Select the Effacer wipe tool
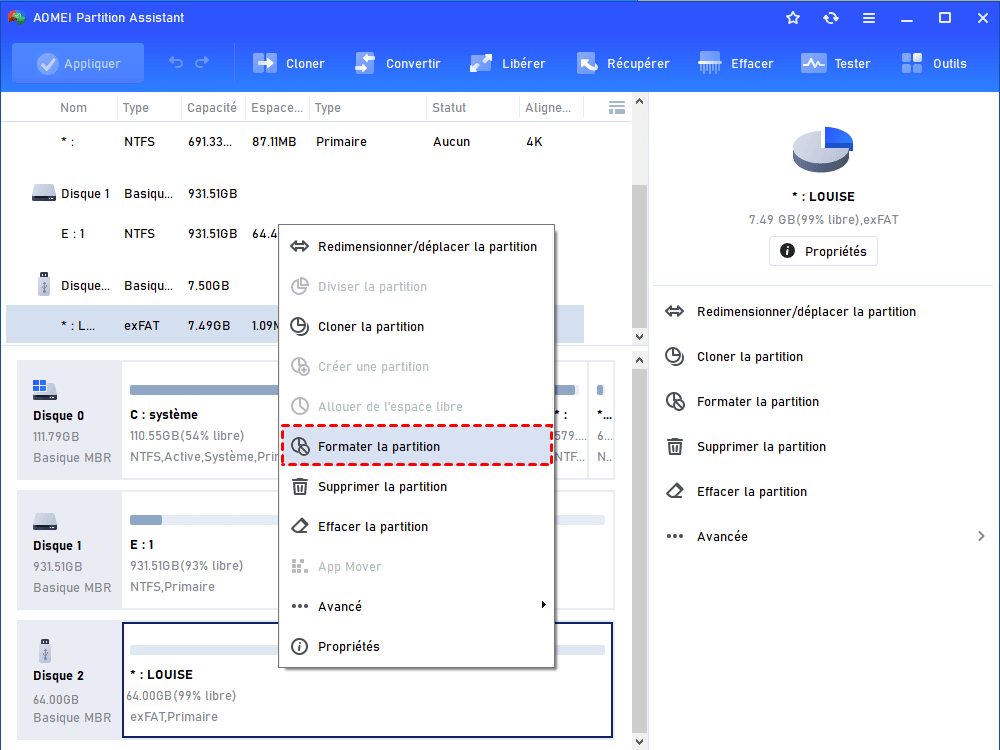The width and height of the screenshot is (1000, 750). (x=711, y=63)
